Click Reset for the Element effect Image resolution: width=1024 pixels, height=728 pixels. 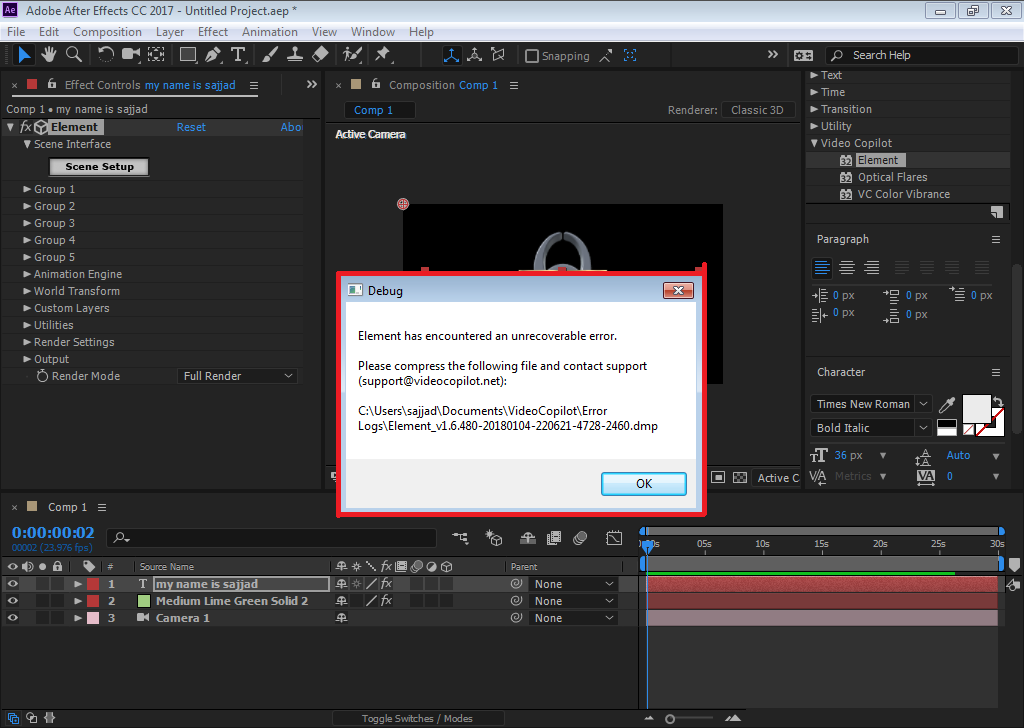pos(191,127)
